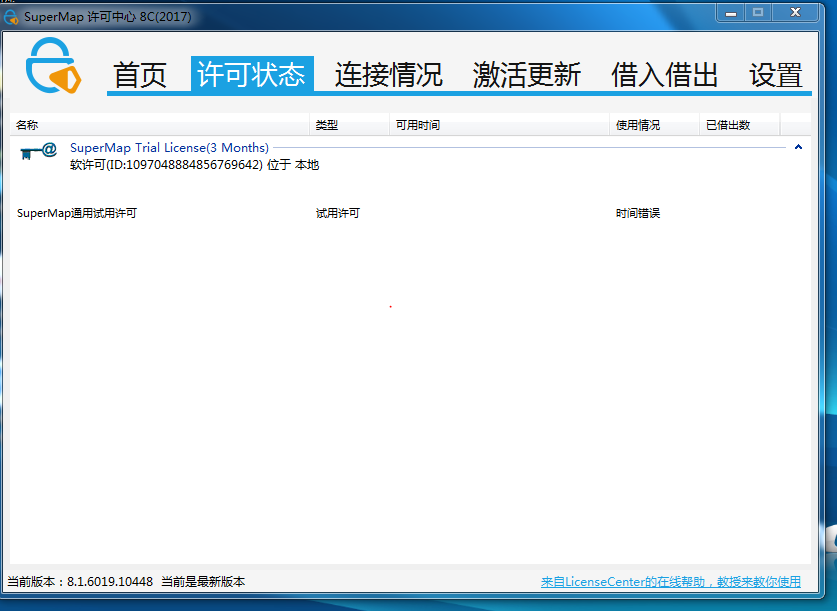Select the 许可状态 tab
Viewport: 837px width, 611px height.
(252, 74)
